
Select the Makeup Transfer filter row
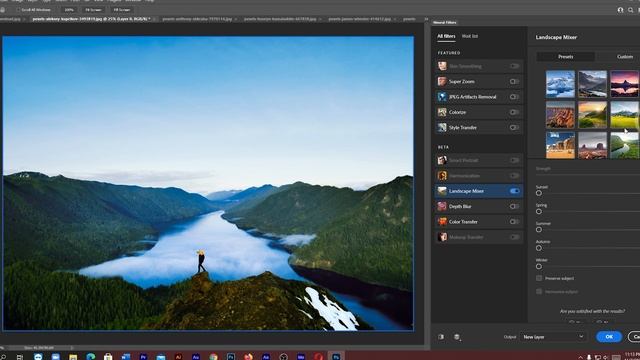click(x=478, y=237)
